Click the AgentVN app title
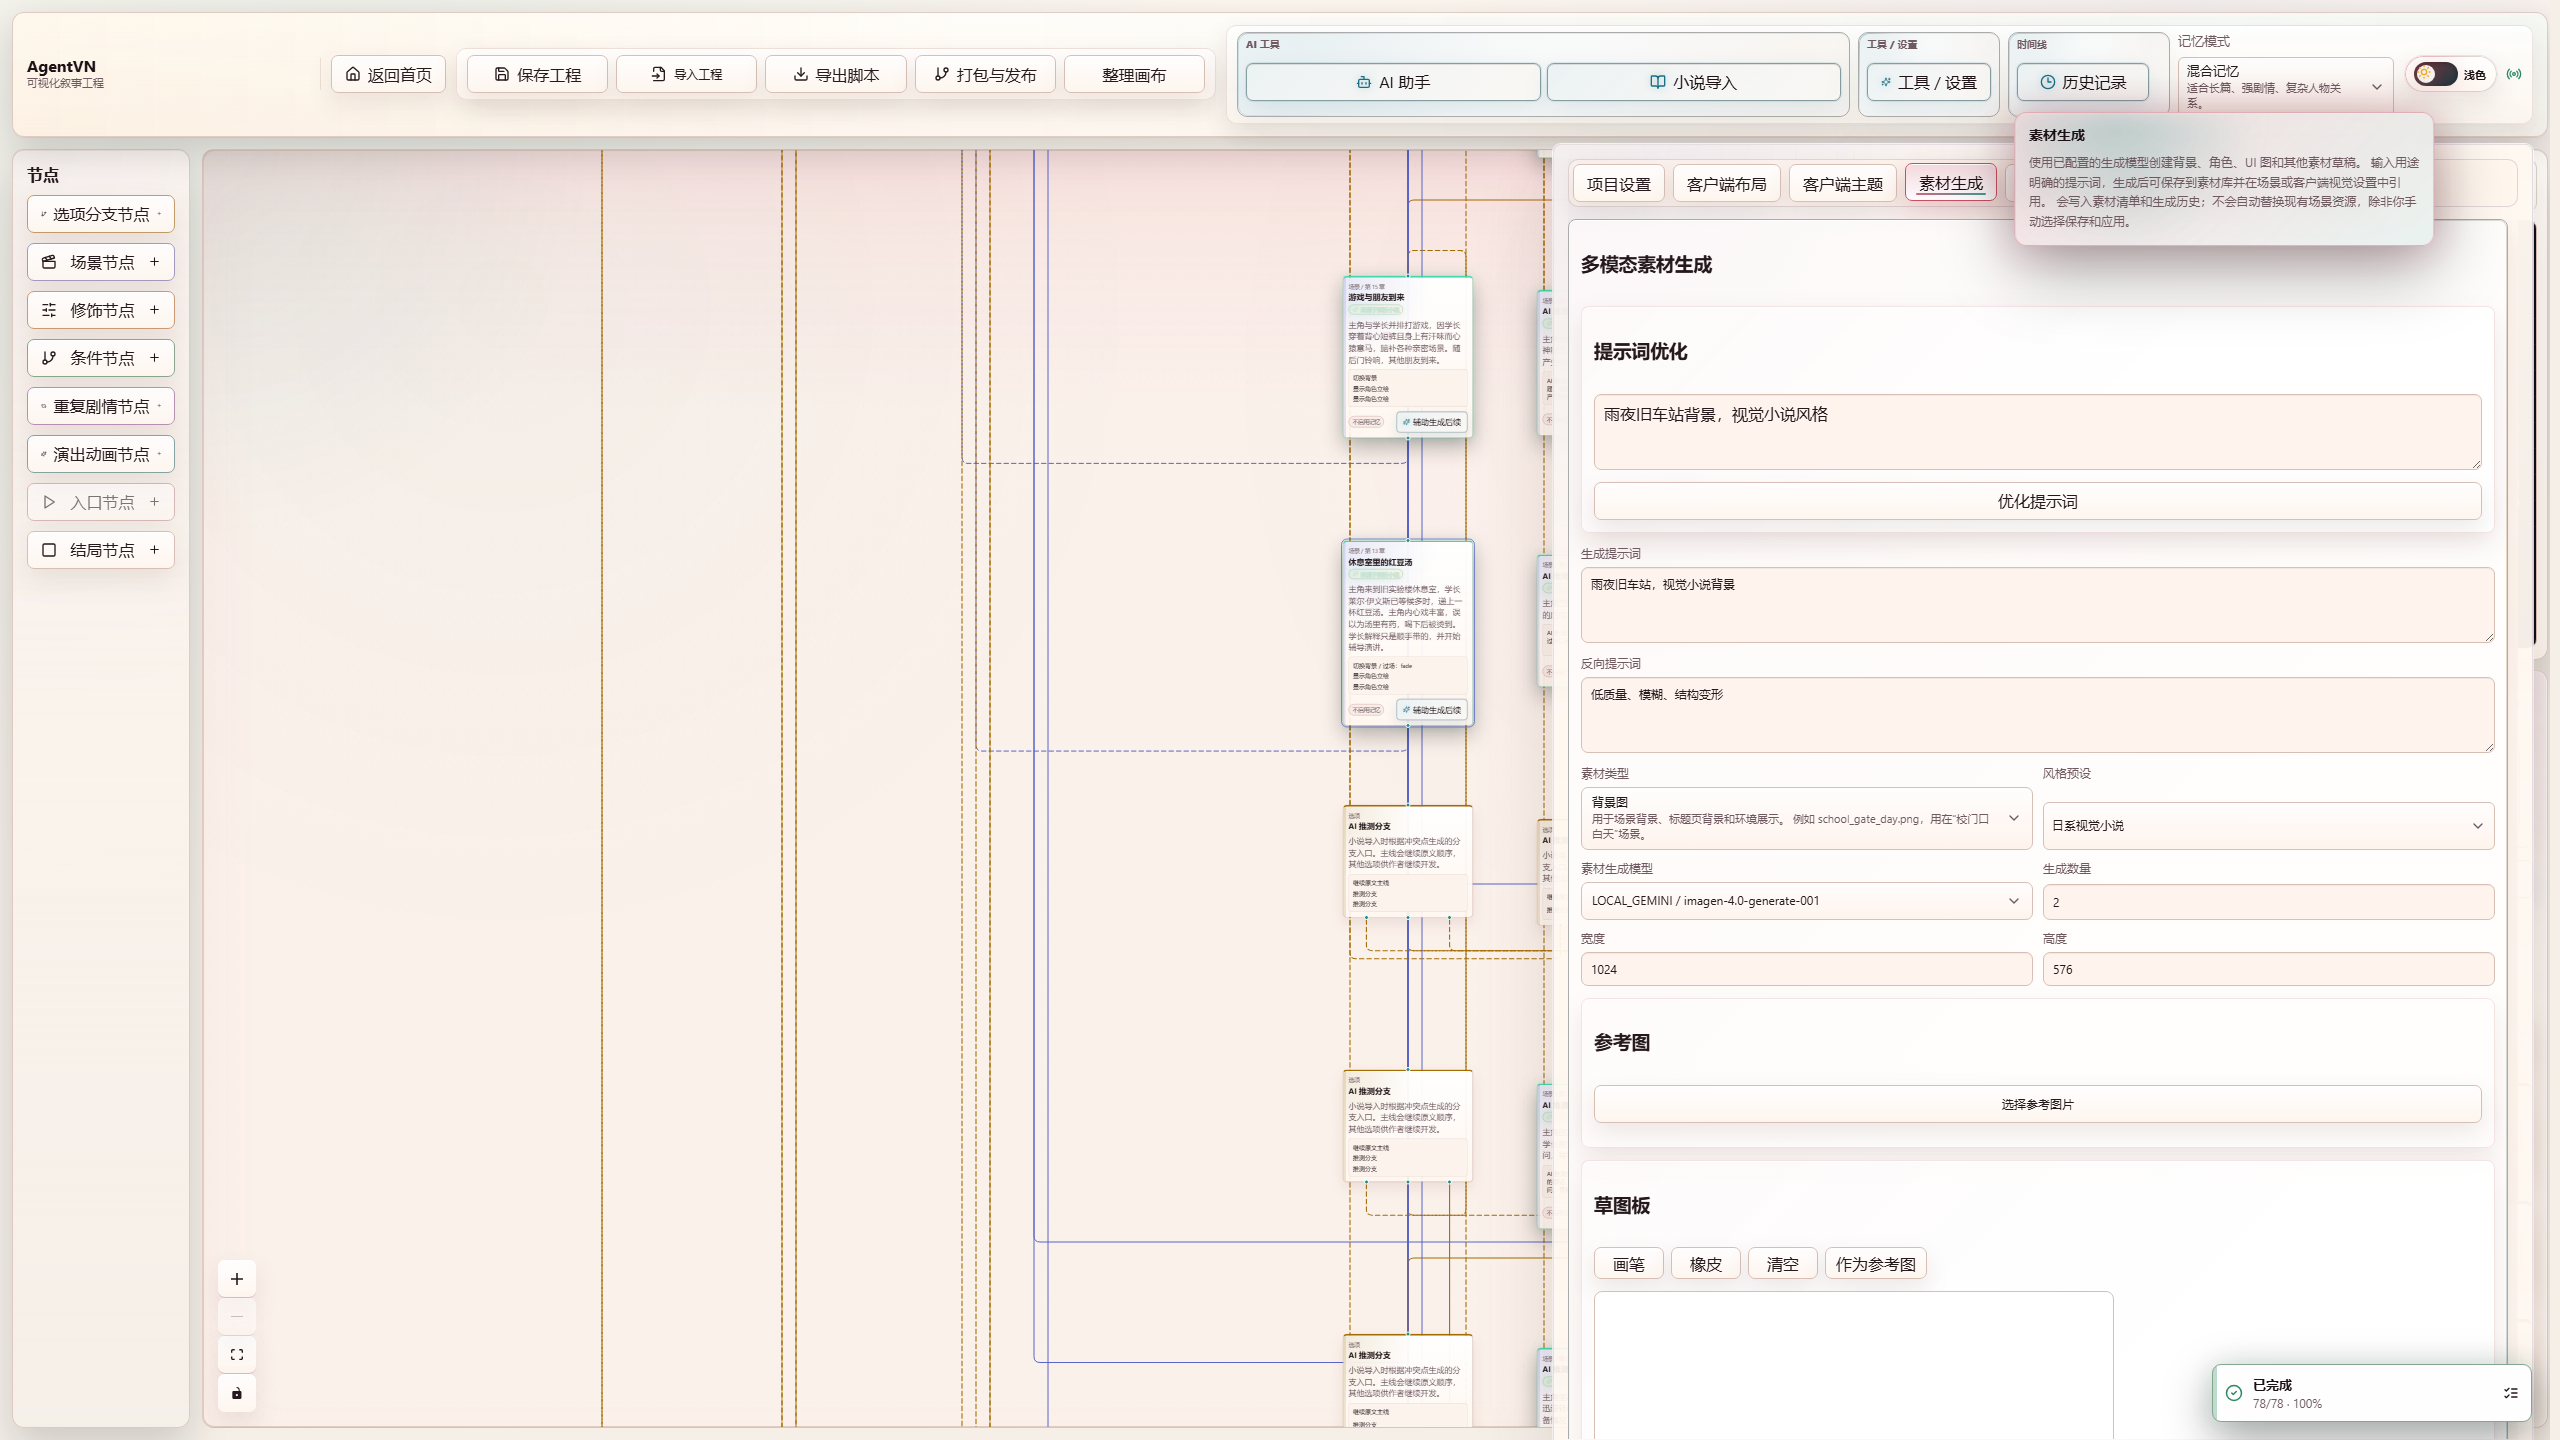 (61, 66)
